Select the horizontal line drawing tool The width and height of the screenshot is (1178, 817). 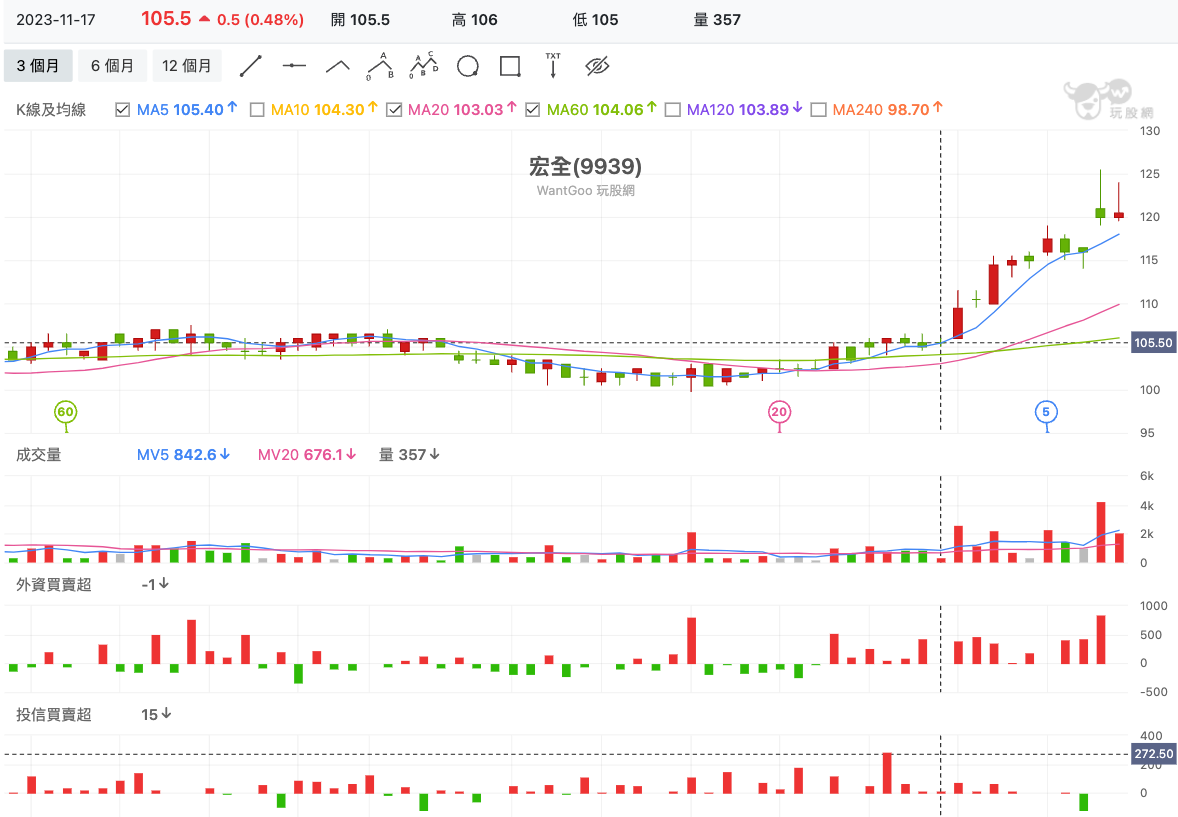pos(294,66)
